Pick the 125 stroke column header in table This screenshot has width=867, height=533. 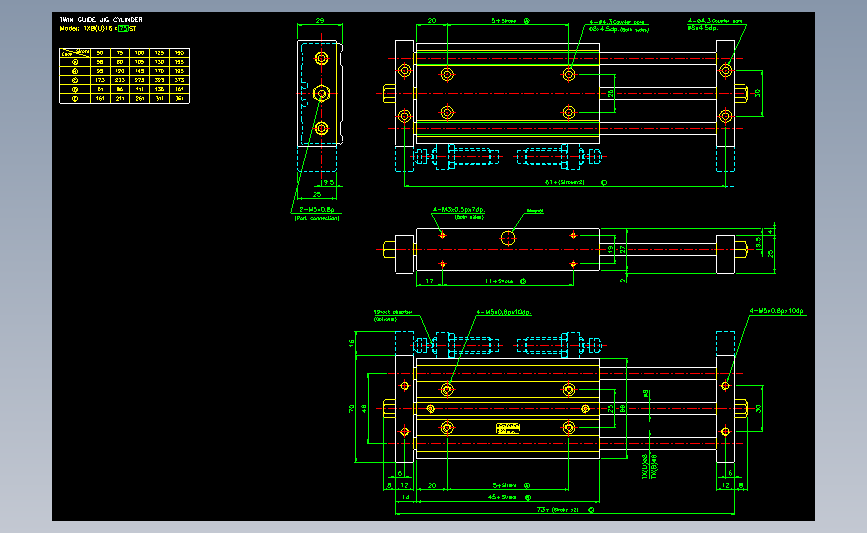[x=159, y=53]
